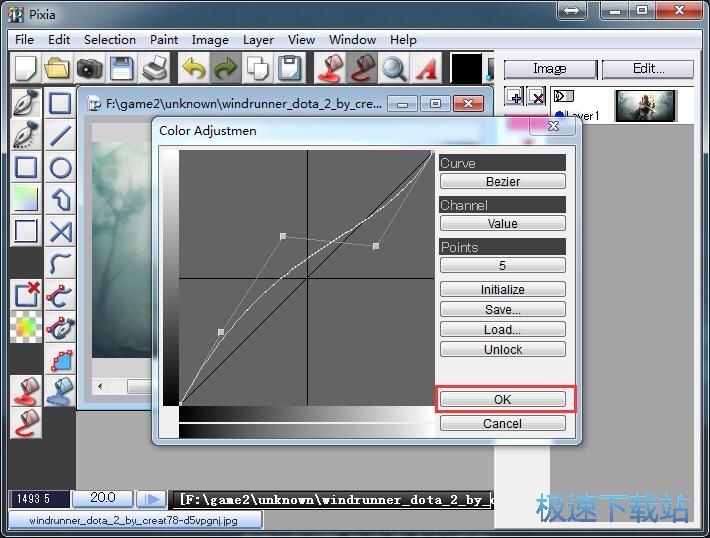Open the Layer menu

pyautogui.click(x=258, y=40)
